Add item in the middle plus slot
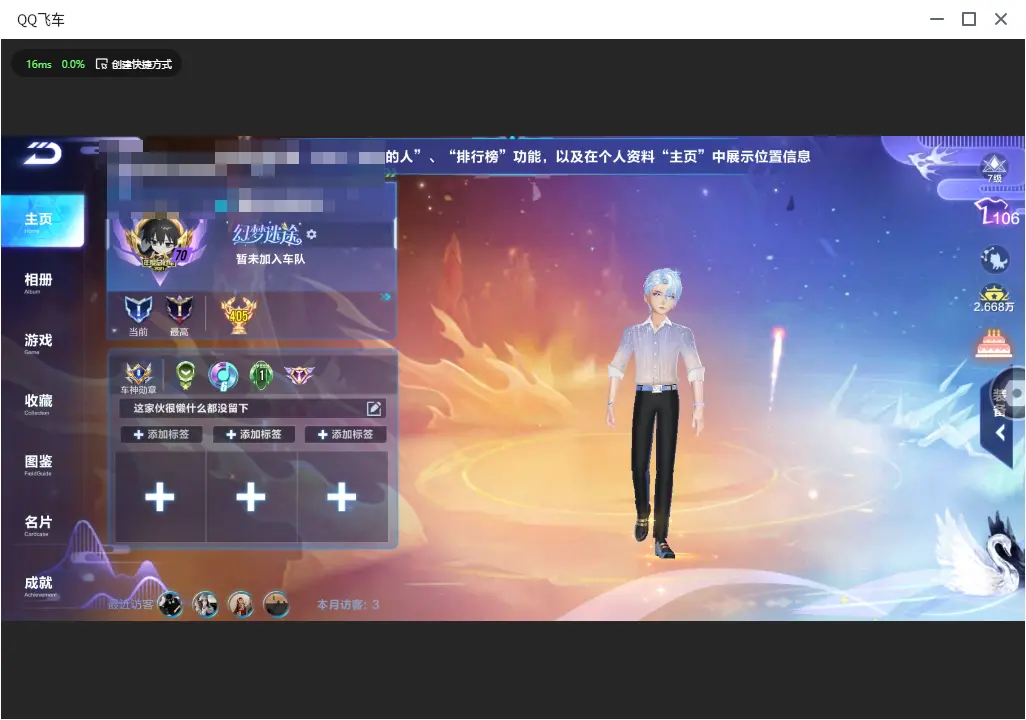Image resolution: width=1026 pixels, height=720 pixels. tap(251, 497)
